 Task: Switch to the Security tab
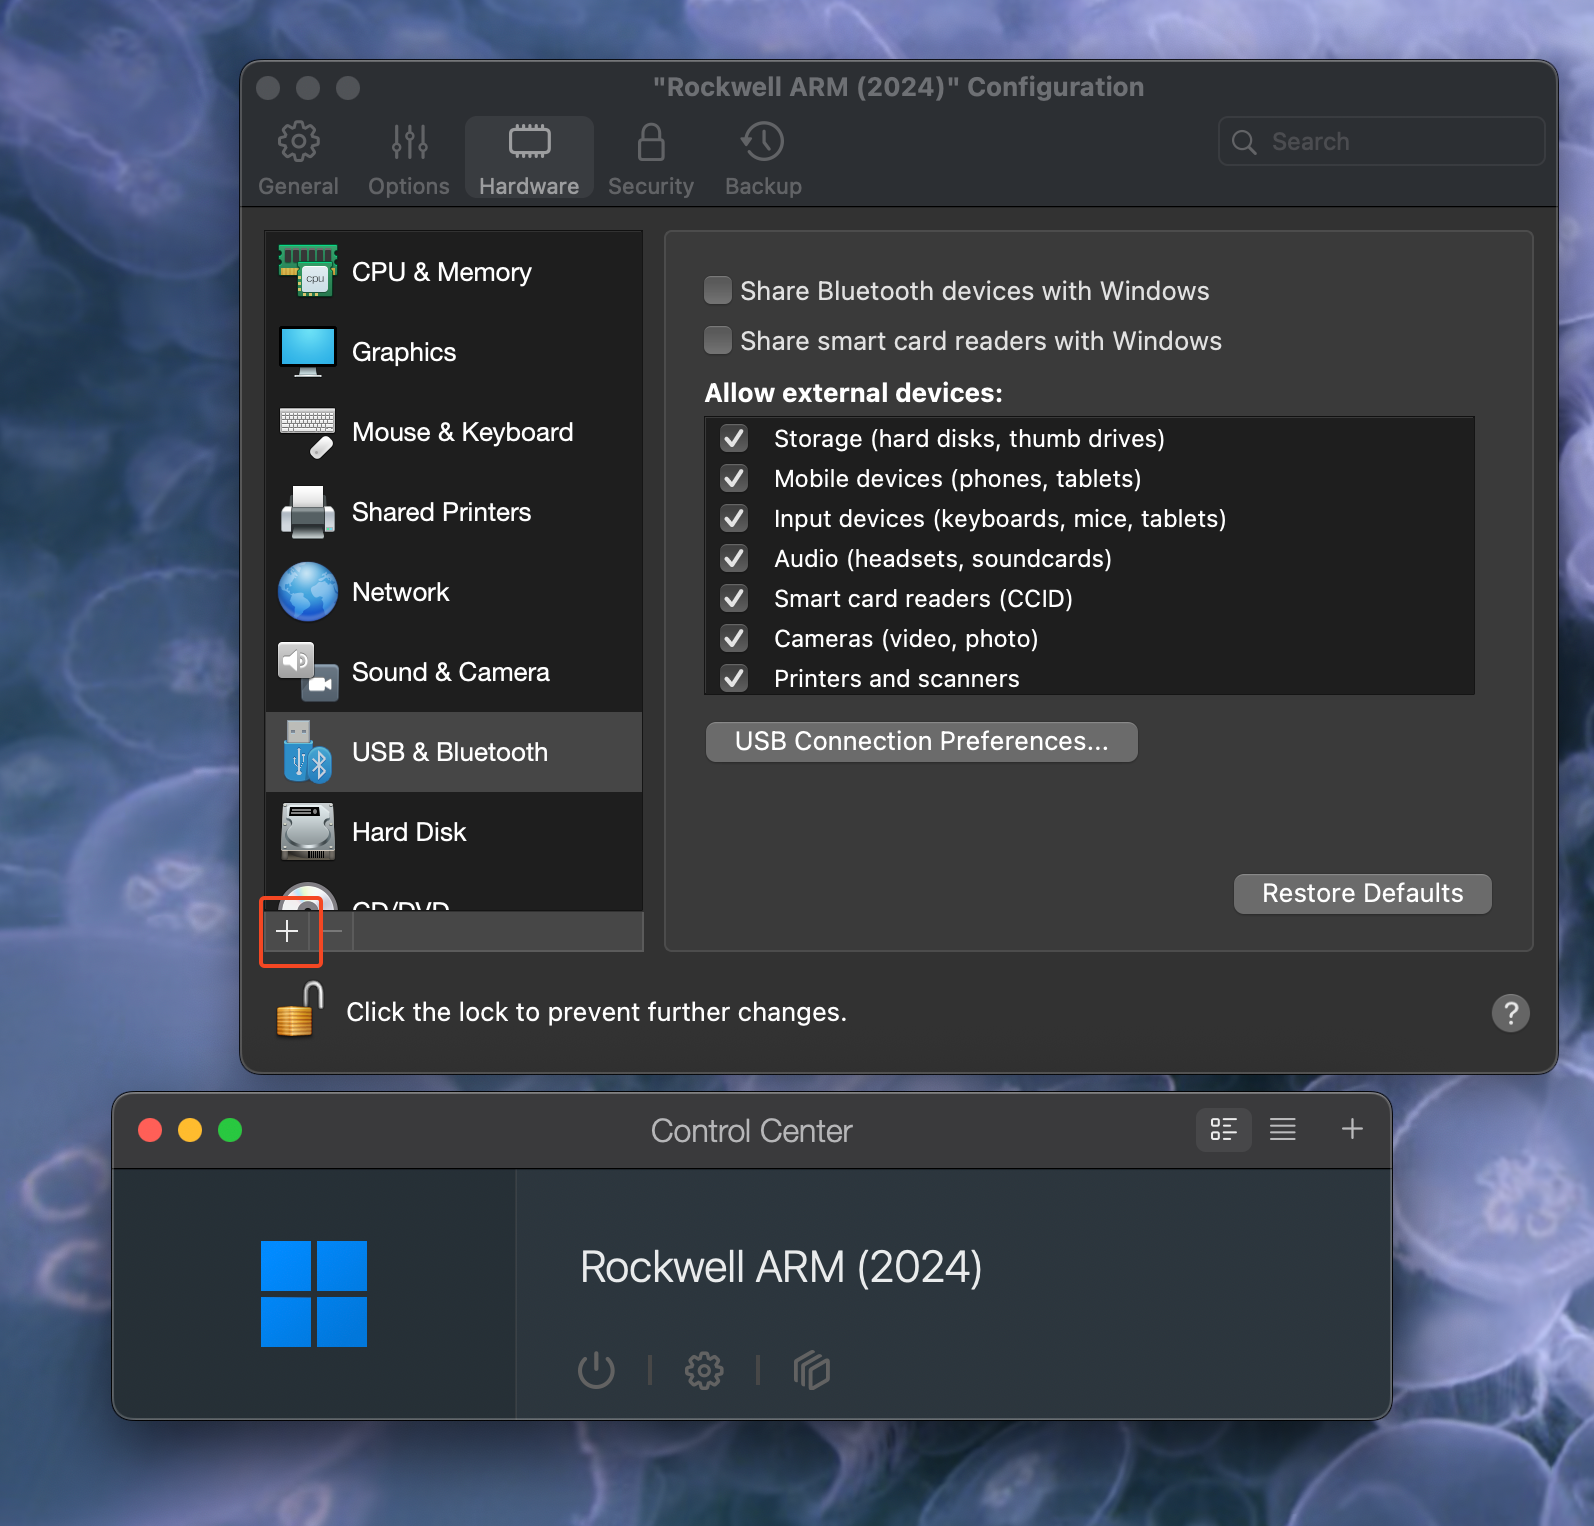[651, 159]
